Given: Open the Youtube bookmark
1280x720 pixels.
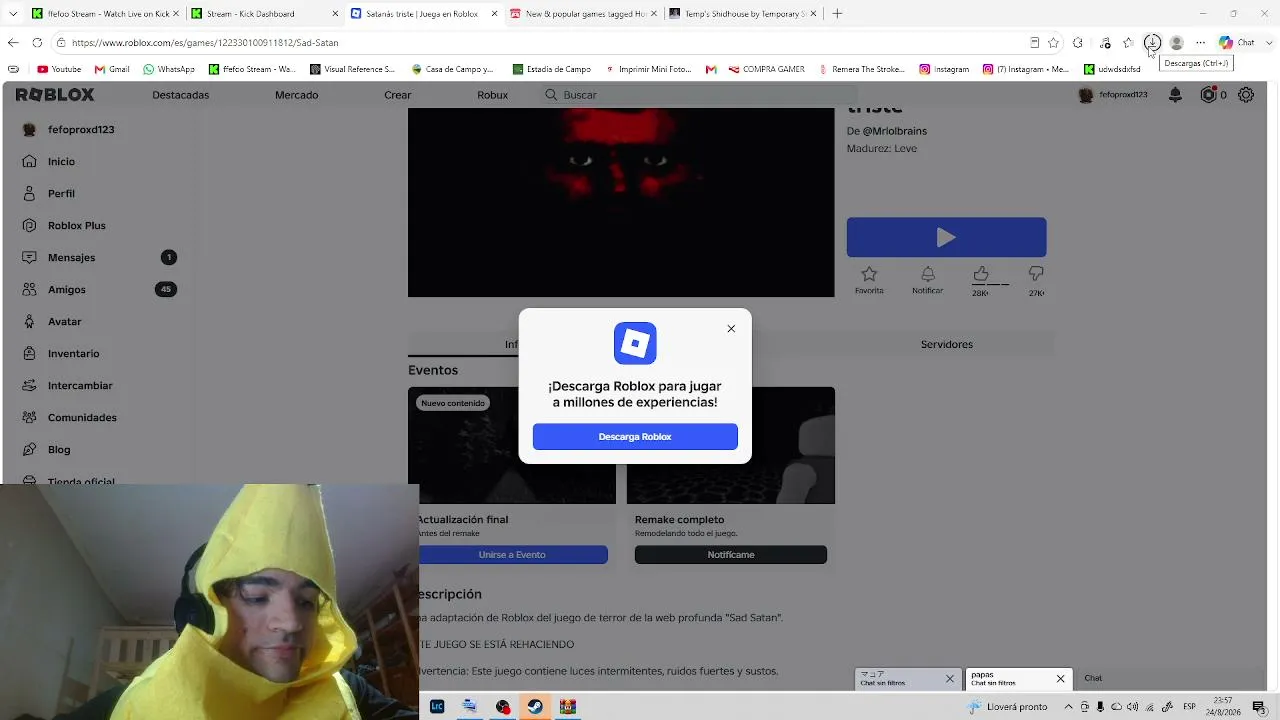Looking at the screenshot, I should click(x=59, y=70).
